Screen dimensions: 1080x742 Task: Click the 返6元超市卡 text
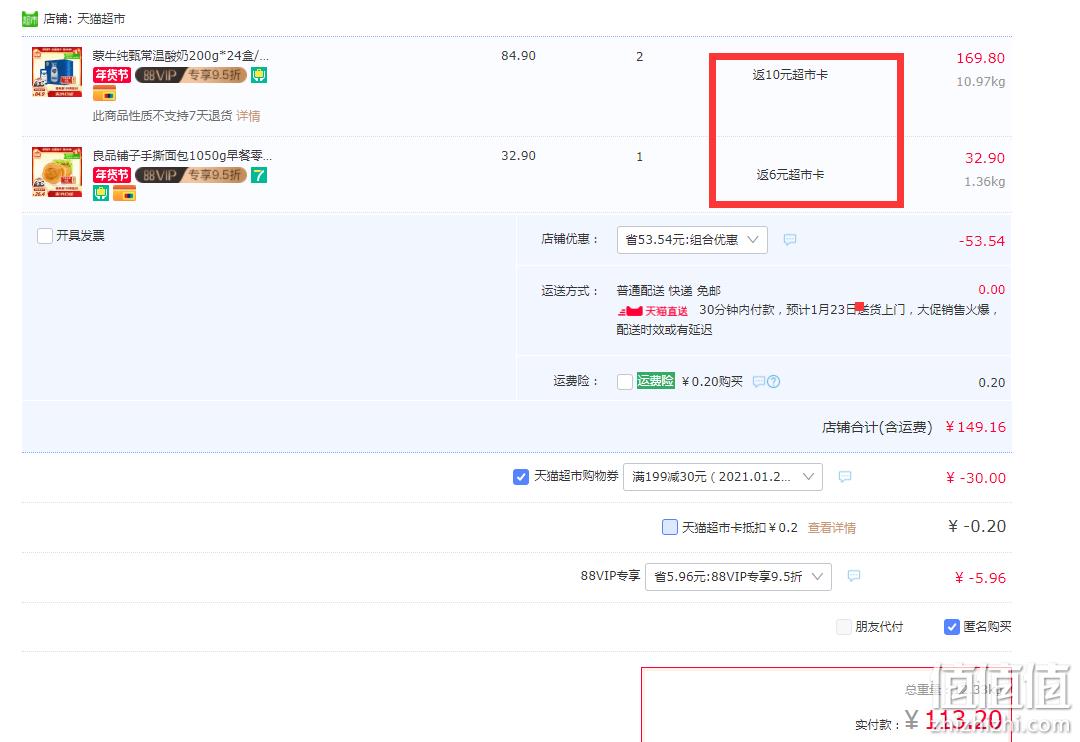pyautogui.click(x=791, y=174)
